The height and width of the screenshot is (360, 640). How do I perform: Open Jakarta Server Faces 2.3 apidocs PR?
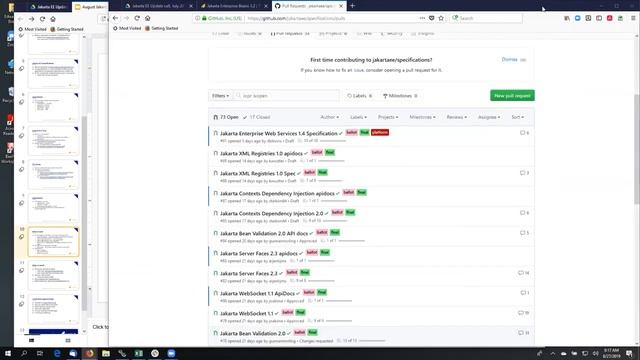259,253
